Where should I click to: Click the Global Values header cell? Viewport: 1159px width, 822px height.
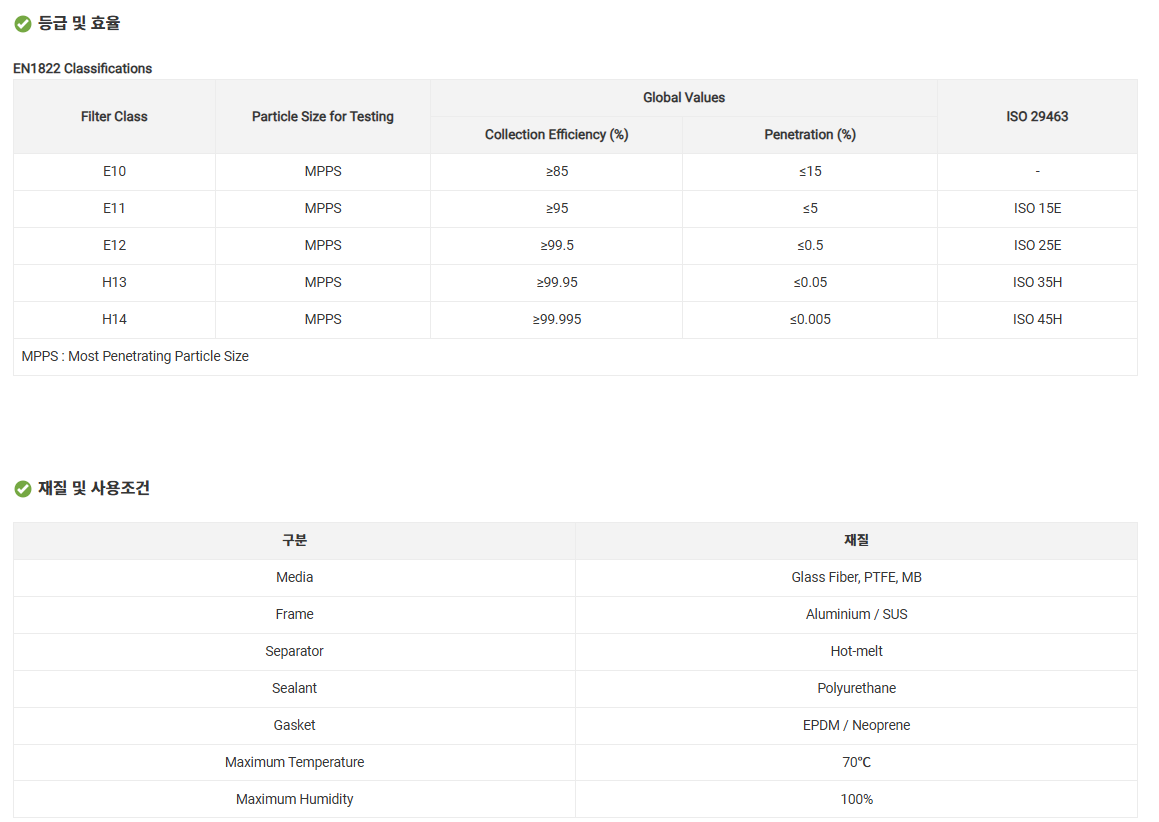(684, 98)
